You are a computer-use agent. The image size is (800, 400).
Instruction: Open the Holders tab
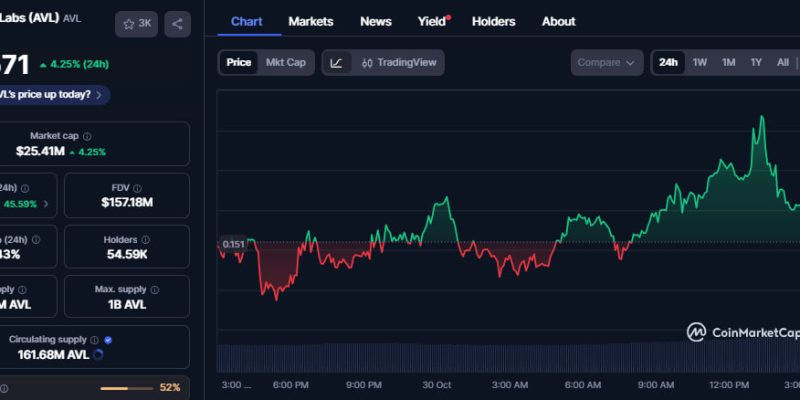493,21
